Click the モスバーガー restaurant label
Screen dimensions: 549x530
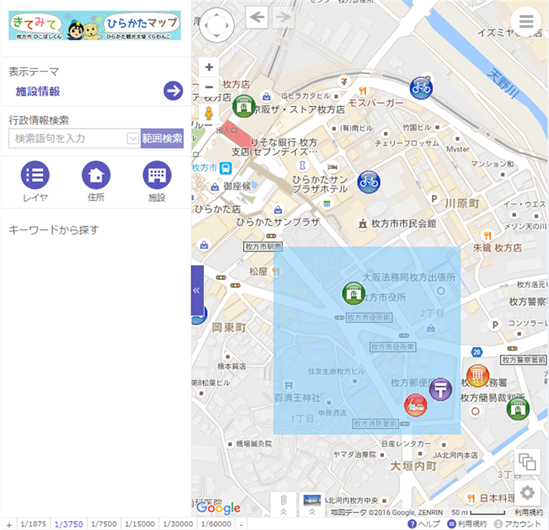click(376, 103)
